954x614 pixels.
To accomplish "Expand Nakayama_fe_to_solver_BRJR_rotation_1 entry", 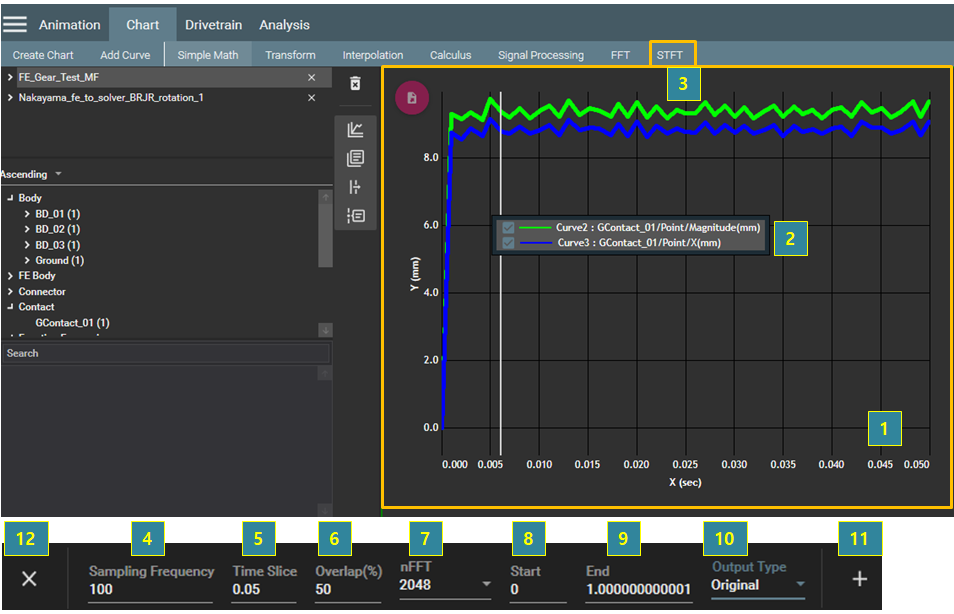I will click(x=10, y=97).
